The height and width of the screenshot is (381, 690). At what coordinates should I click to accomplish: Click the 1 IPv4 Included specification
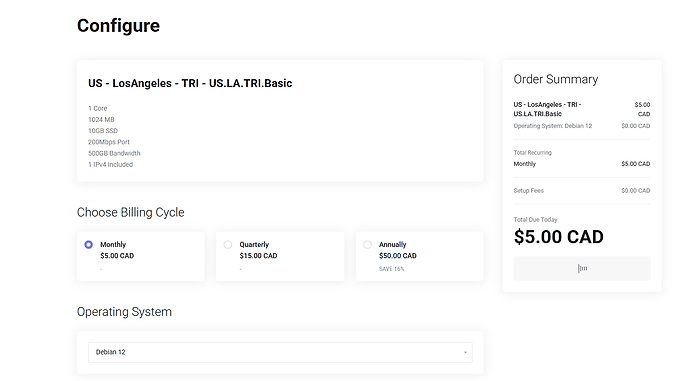click(x=110, y=165)
